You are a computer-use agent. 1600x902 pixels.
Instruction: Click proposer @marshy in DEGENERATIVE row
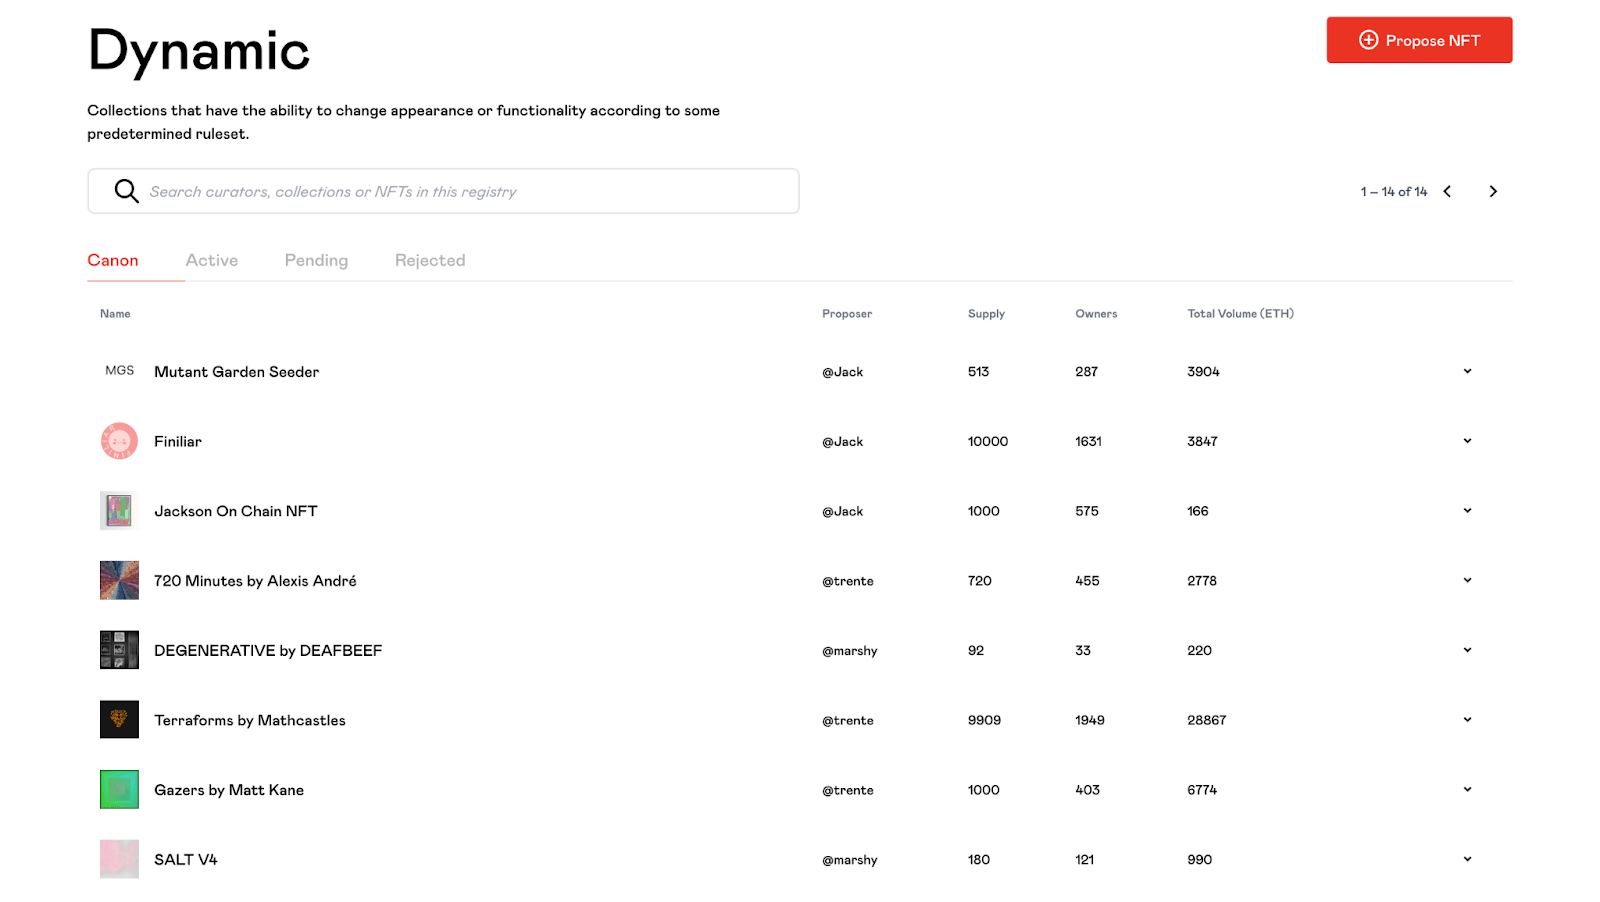click(x=850, y=651)
